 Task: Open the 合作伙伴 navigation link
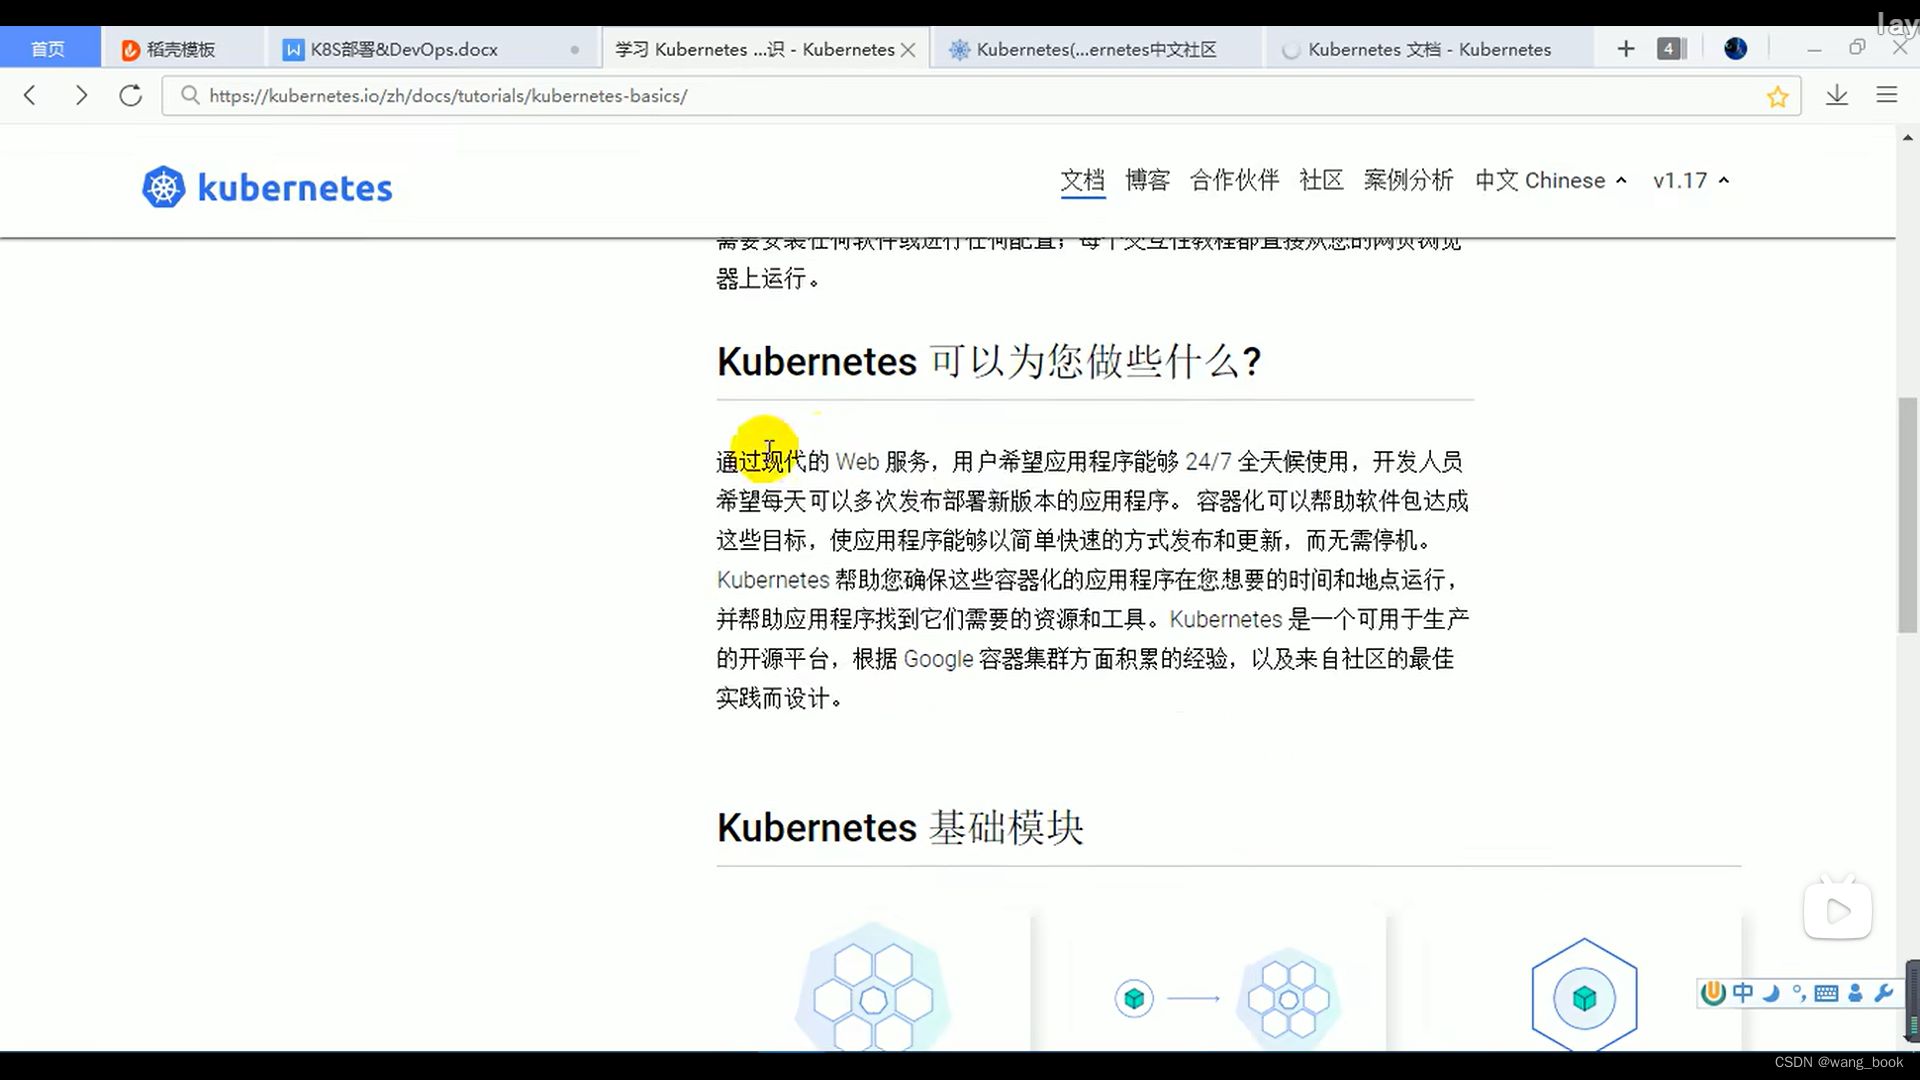point(1234,180)
